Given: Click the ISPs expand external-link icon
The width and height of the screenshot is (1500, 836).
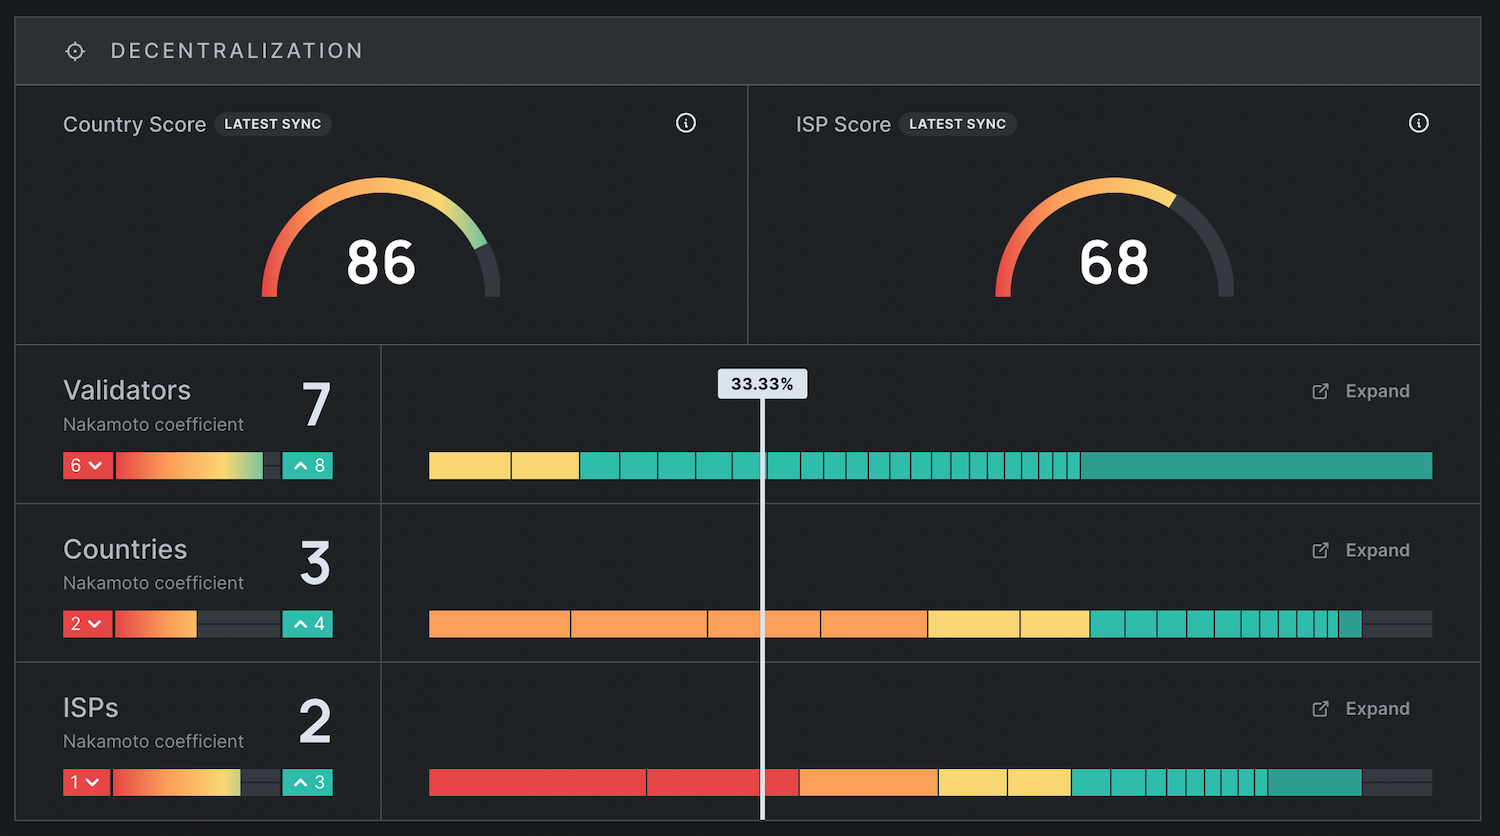Looking at the screenshot, I should tap(1320, 708).
